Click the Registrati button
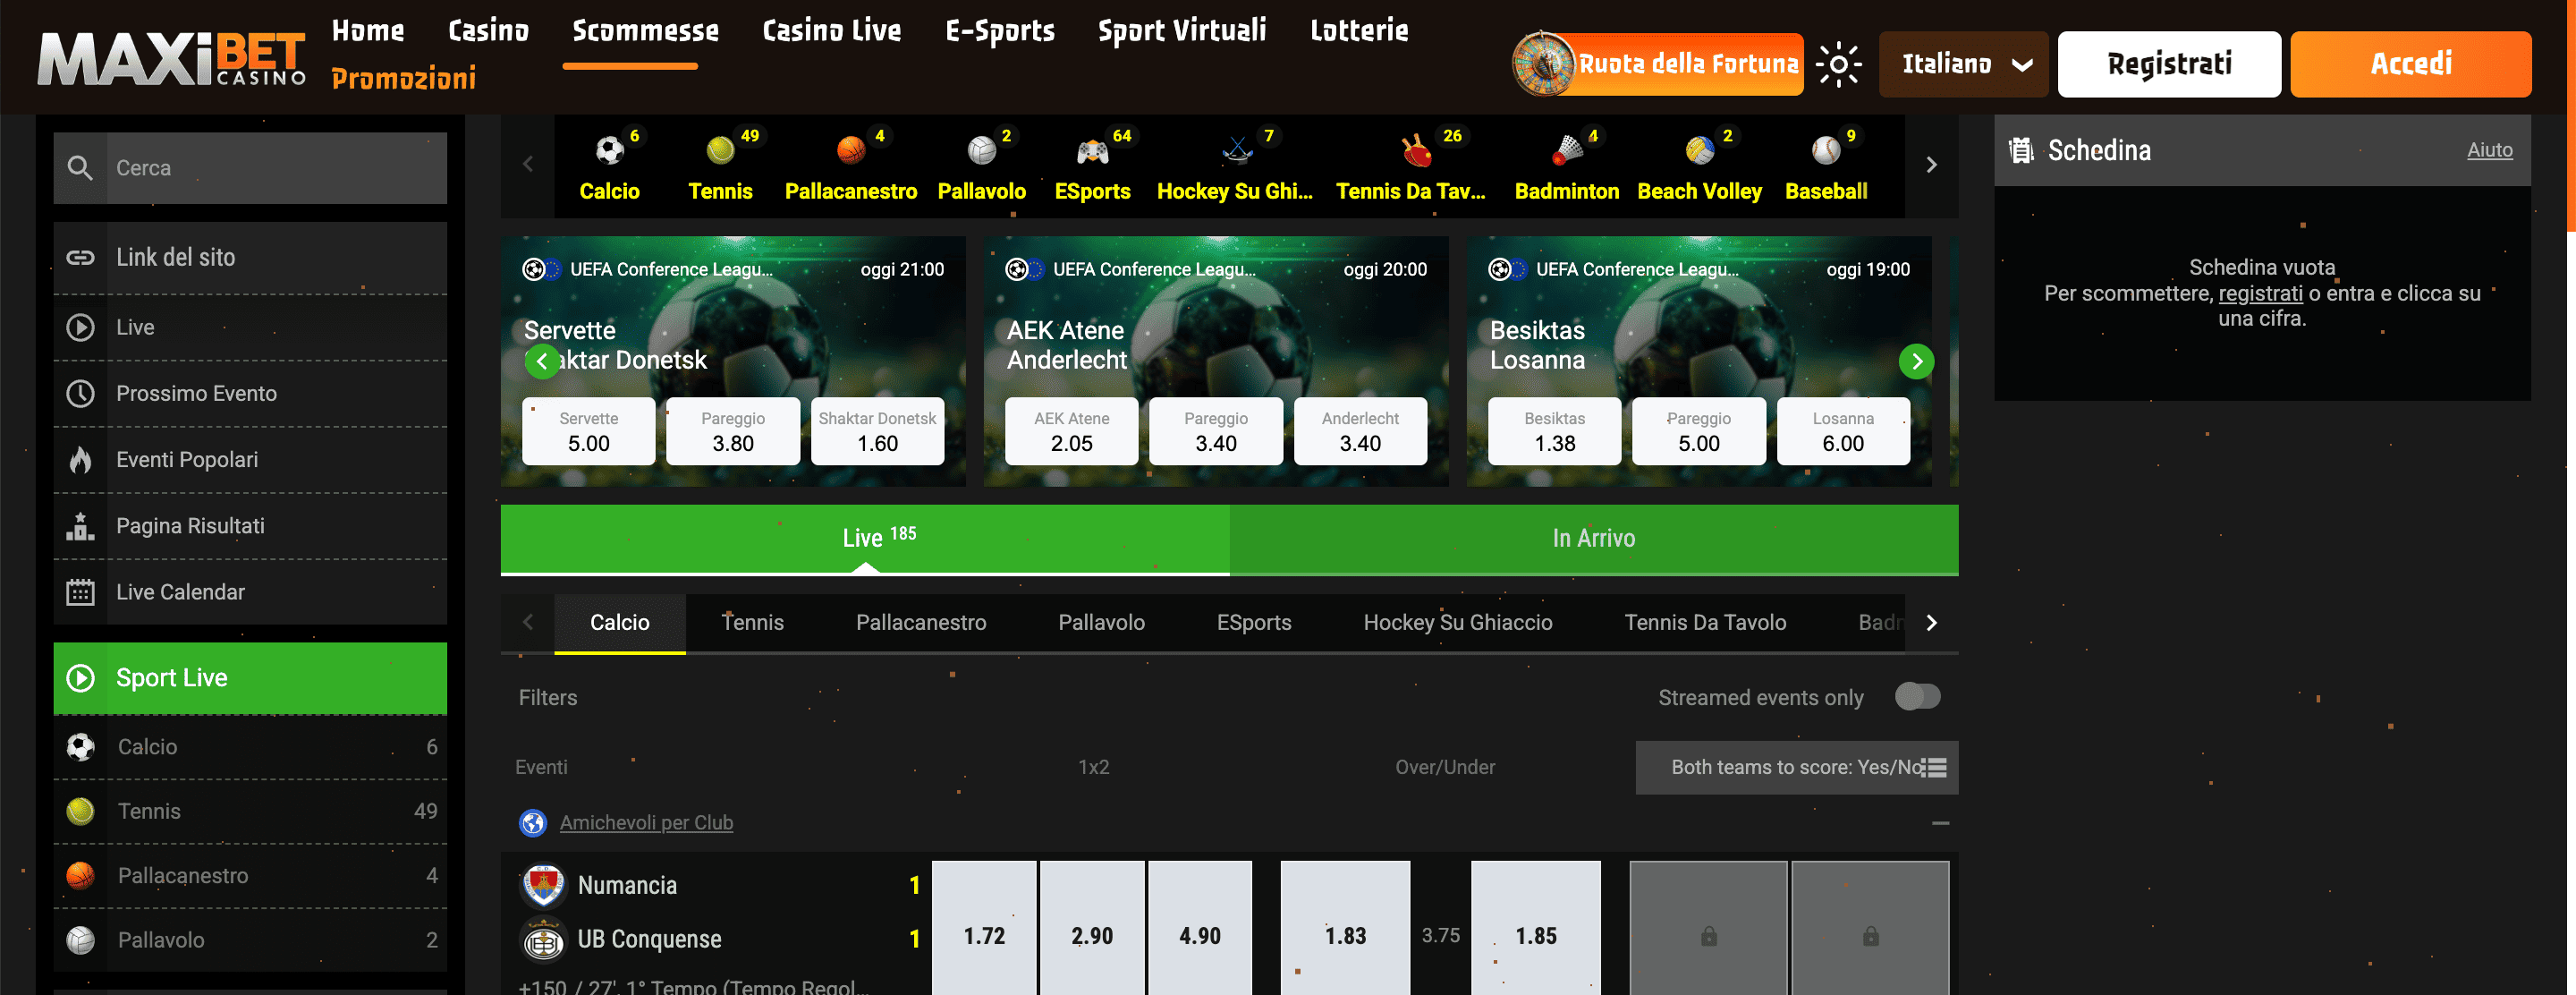This screenshot has height=995, width=2576. point(2169,63)
